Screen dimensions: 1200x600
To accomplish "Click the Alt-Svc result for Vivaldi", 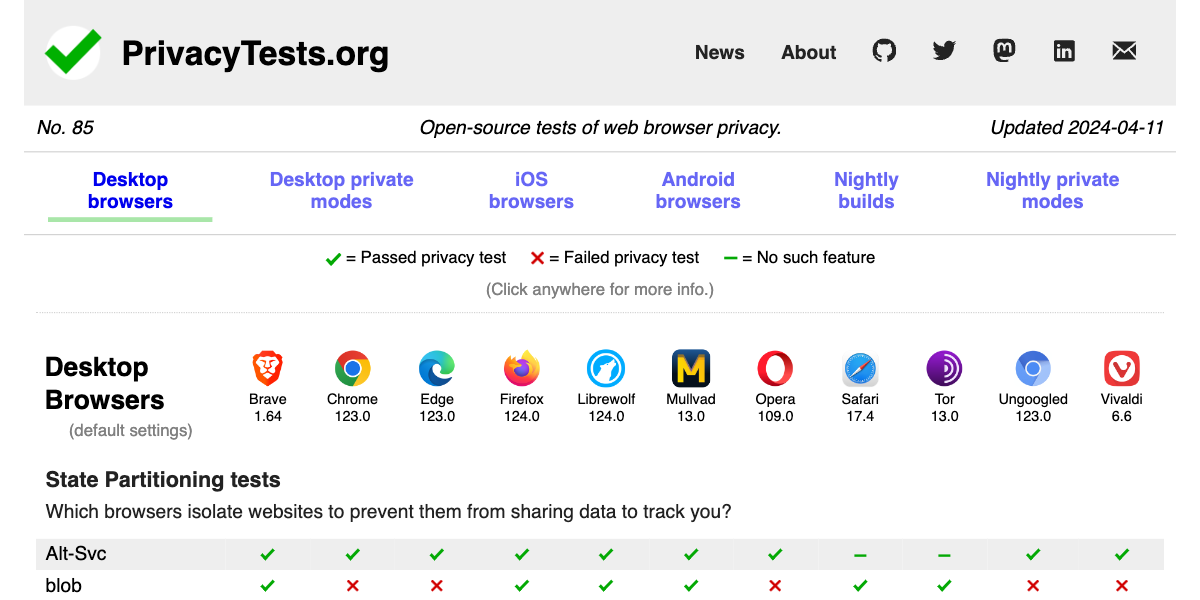I will [1122, 554].
